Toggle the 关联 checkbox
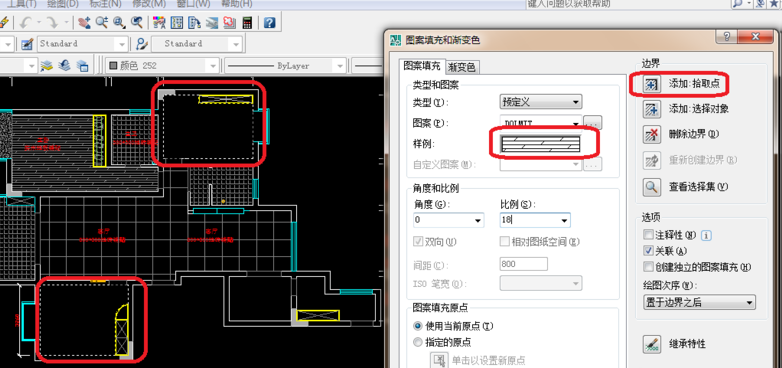 pyautogui.click(x=648, y=250)
